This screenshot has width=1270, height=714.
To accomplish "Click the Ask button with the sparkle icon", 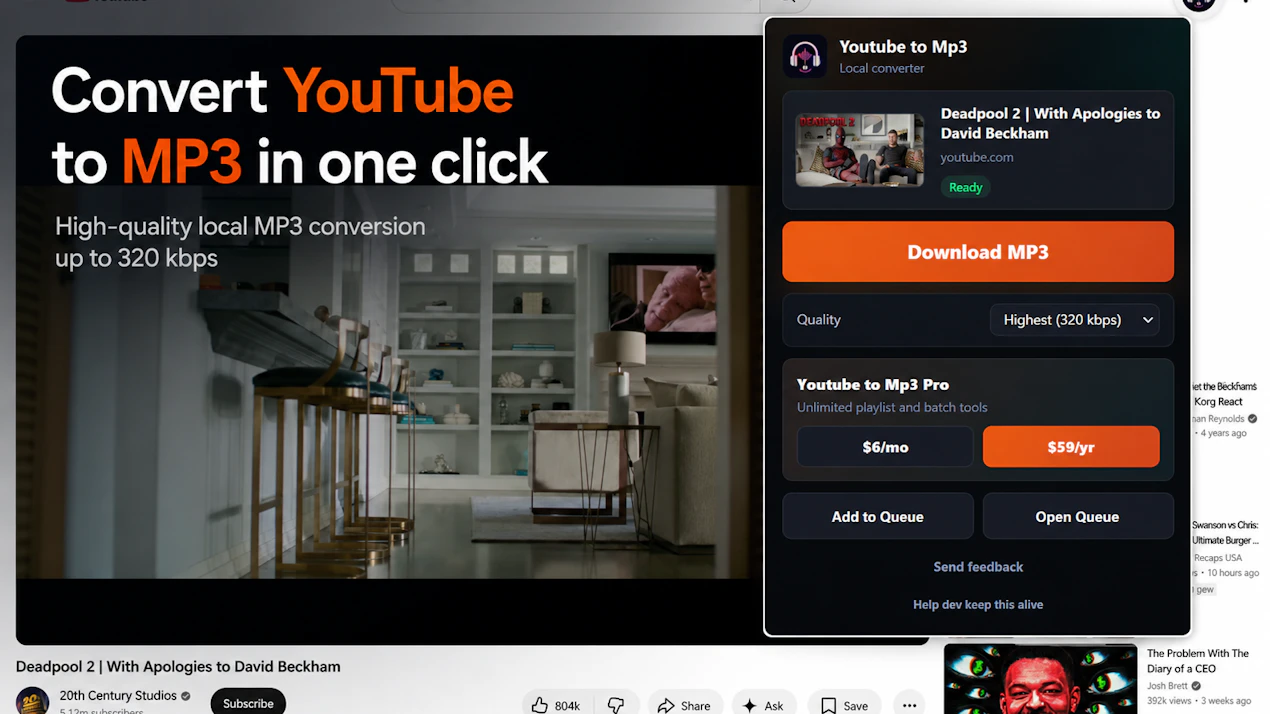I will (x=763, y=705).
